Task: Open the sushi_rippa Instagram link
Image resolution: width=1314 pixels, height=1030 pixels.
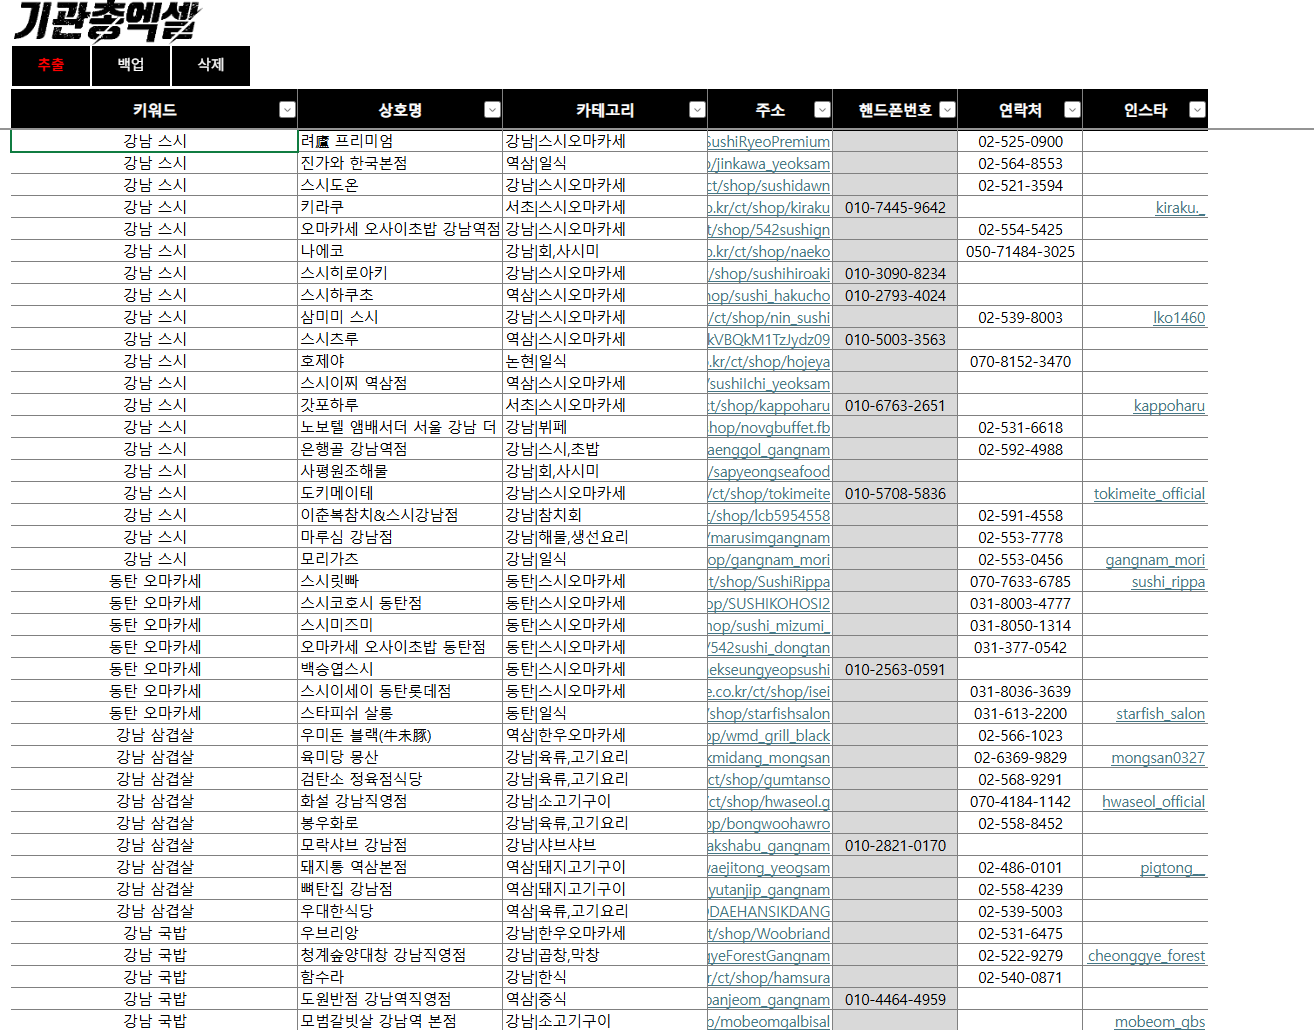Action: pos(1168,582)
